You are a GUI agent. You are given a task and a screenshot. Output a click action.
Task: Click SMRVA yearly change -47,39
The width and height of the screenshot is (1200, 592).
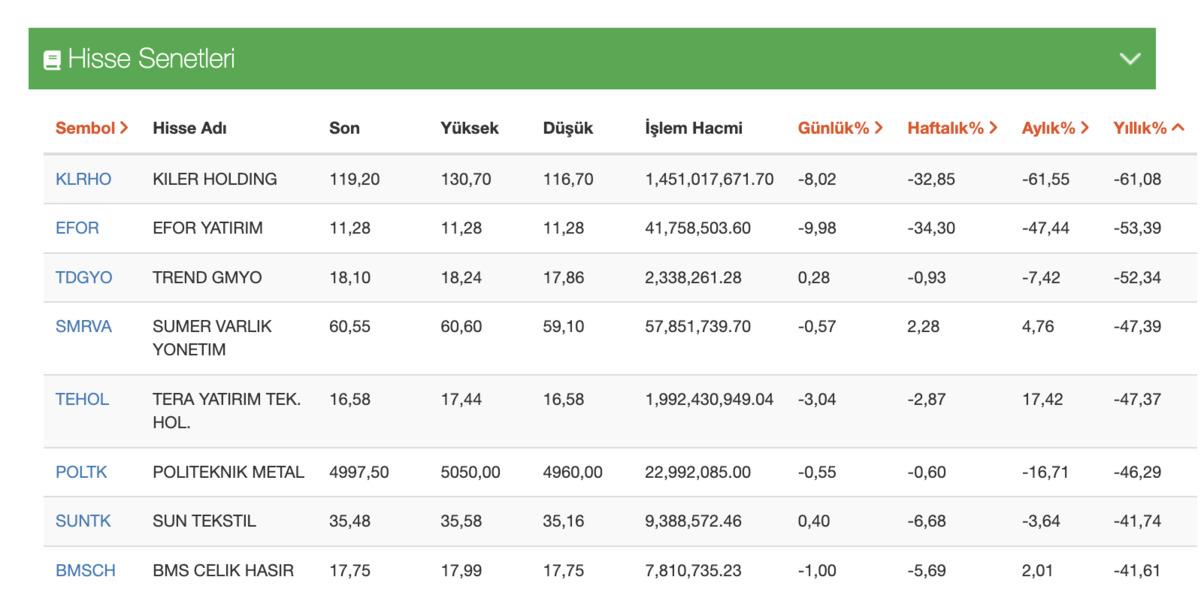click(x=1137, y=326)
